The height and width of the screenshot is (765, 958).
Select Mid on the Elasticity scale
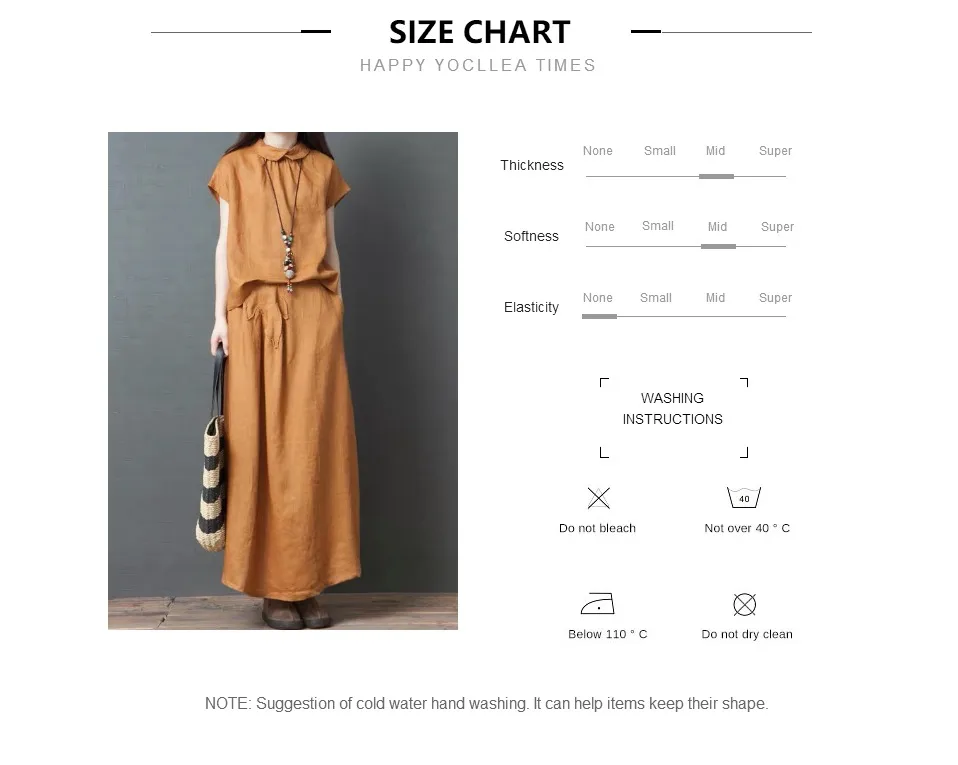[x=715, y=298]
